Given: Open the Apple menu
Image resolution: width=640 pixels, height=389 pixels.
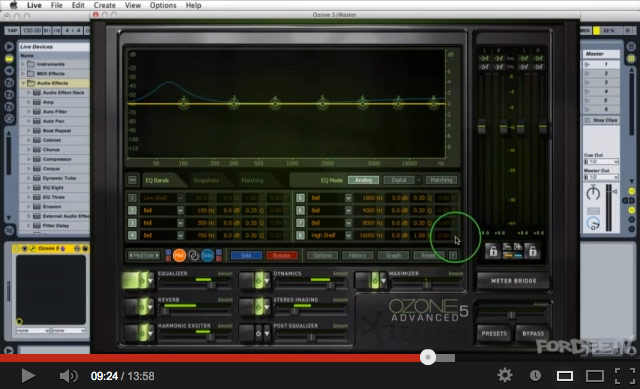Looking at the screenshot, I should tap(13, 5).
